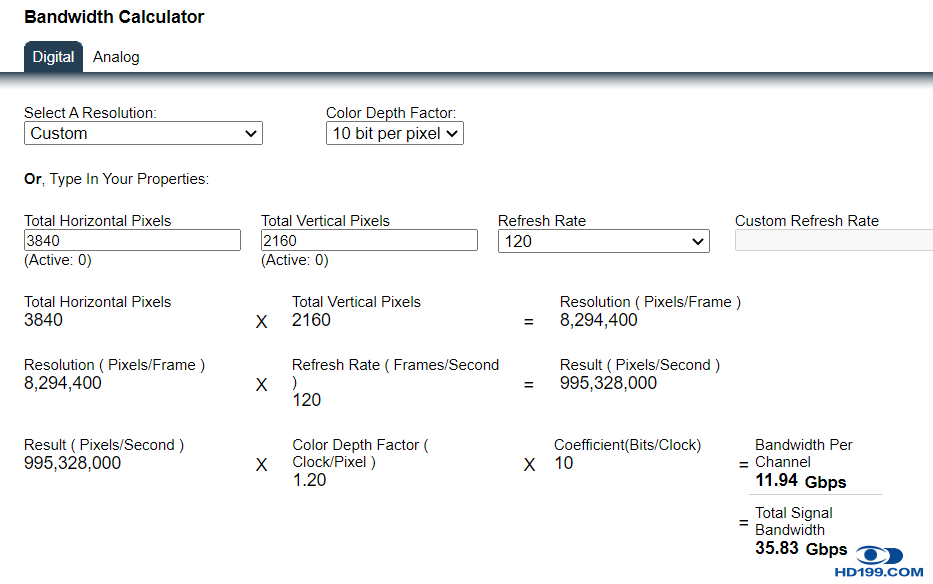Click the Bandwidth Calculator heading
This screenshot has height=584, width=933.
click(114, 17)
